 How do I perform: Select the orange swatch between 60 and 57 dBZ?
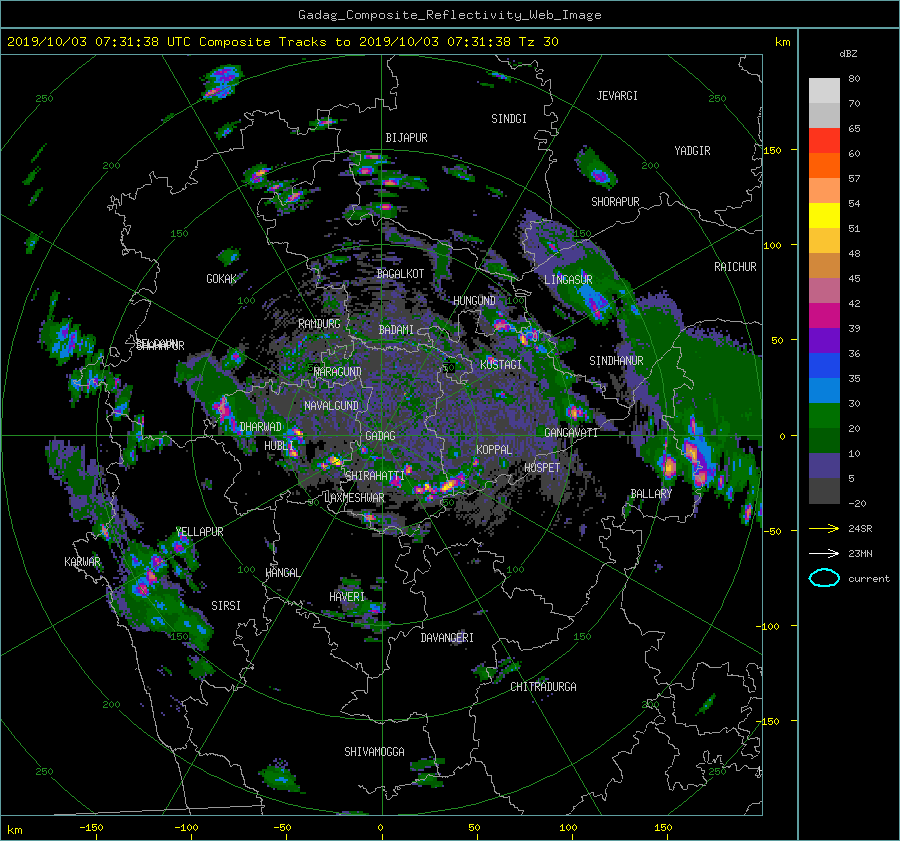tap(824, 165)
